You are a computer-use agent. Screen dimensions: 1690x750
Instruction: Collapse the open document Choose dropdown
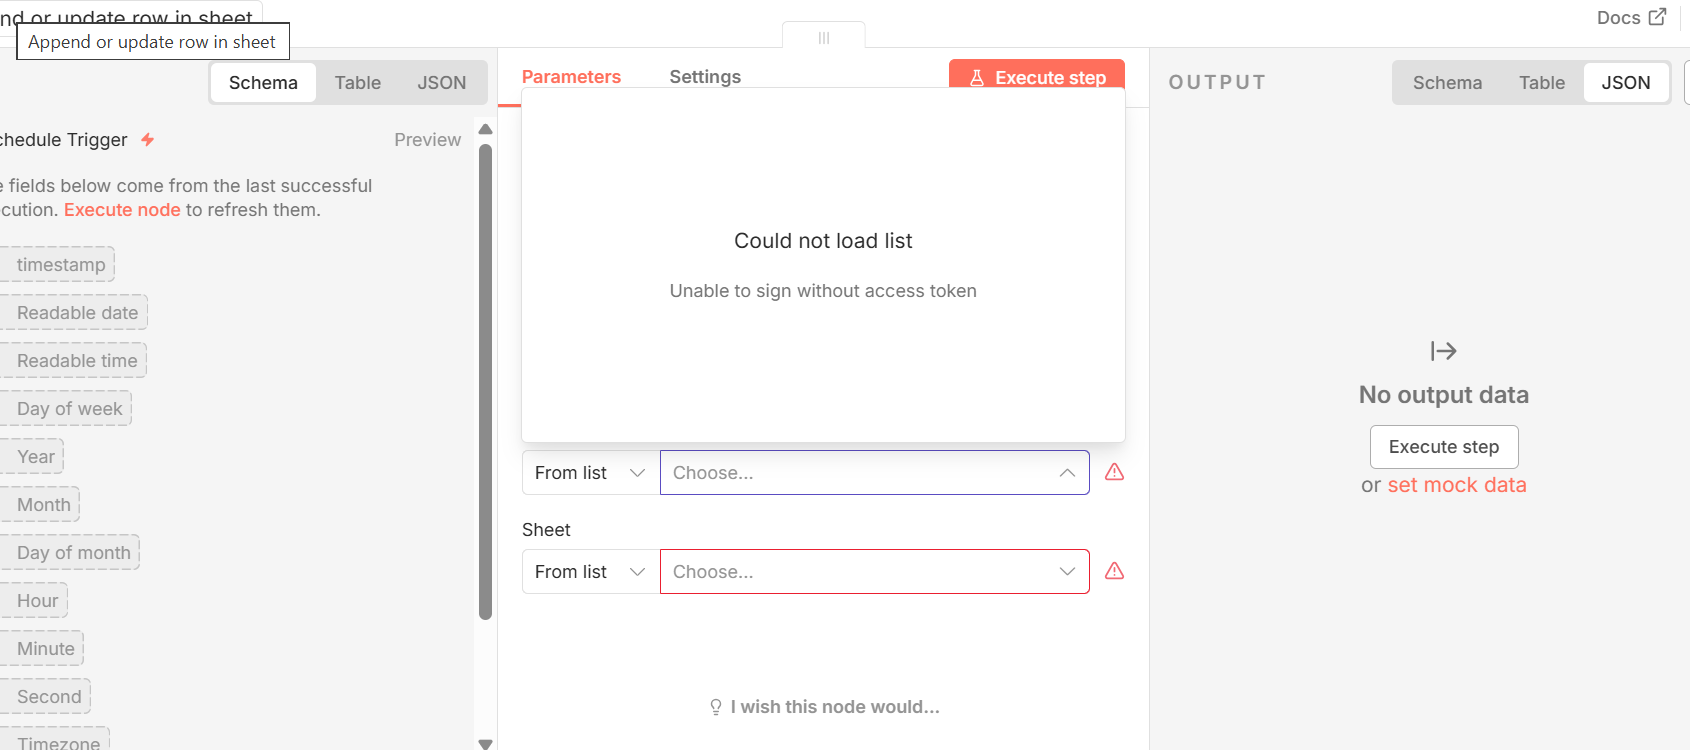pyautogui.click(x=1067, y=473)
